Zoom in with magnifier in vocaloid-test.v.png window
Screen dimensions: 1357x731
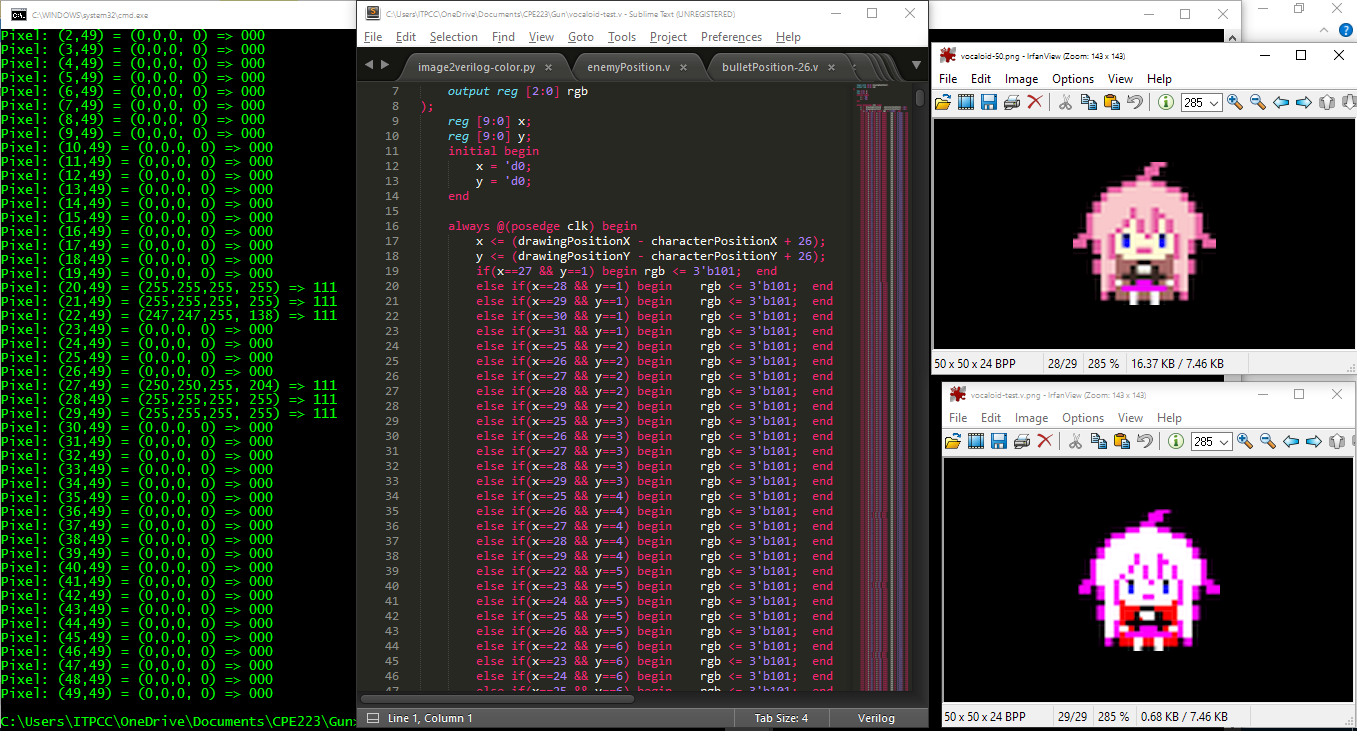(x=1245, y=441)
